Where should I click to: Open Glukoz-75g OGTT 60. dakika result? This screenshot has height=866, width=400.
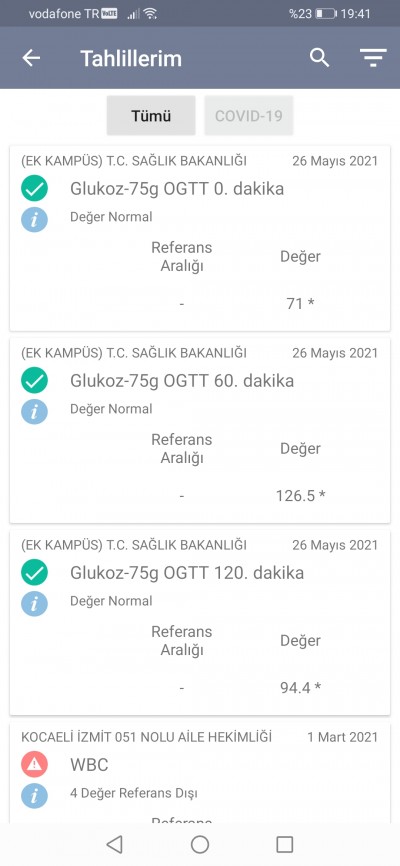[200, 431]
